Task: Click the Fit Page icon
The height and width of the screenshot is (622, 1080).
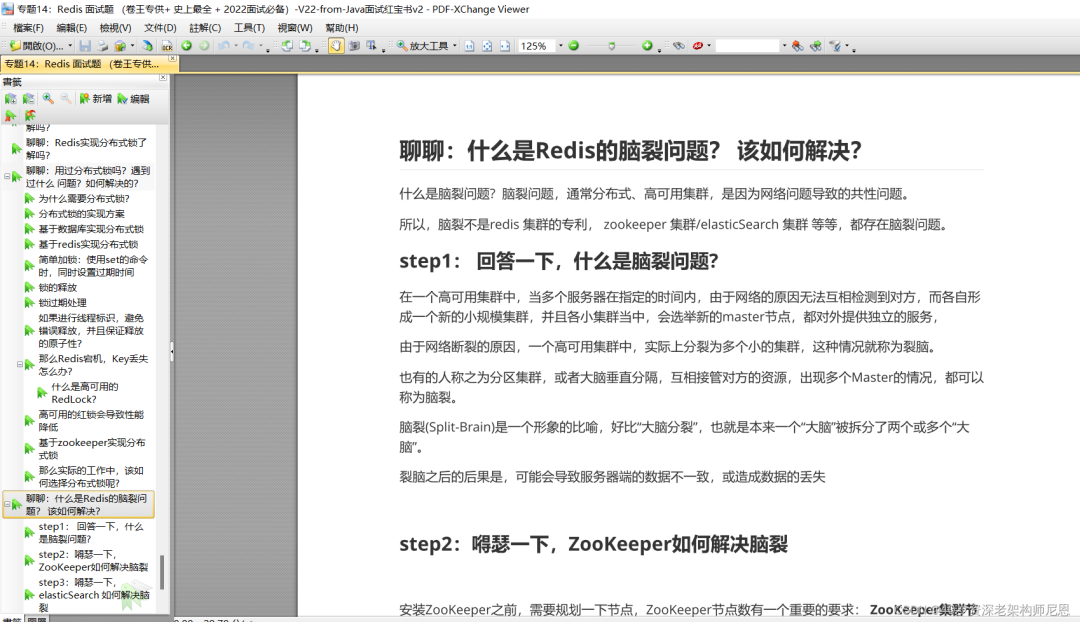Action: 487,46
